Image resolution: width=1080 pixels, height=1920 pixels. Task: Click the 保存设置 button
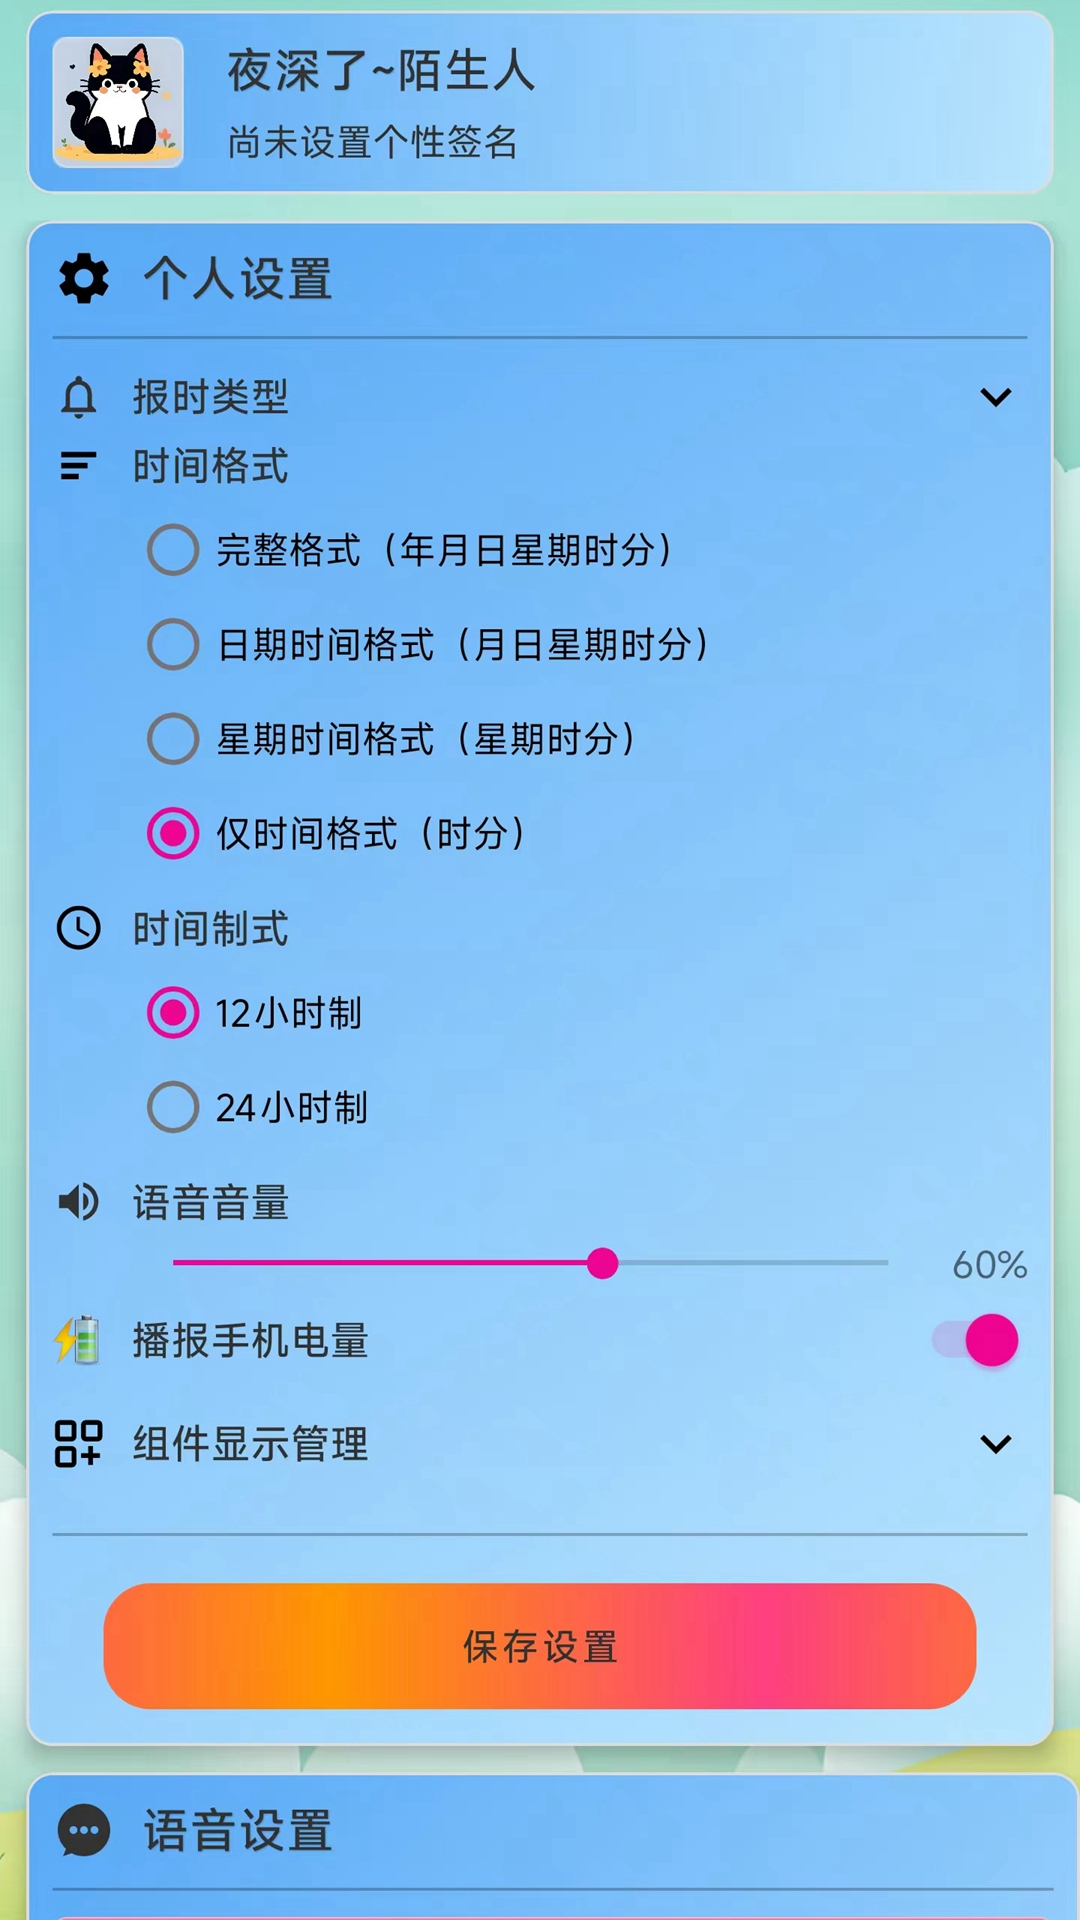click(x=539, y=1649)
